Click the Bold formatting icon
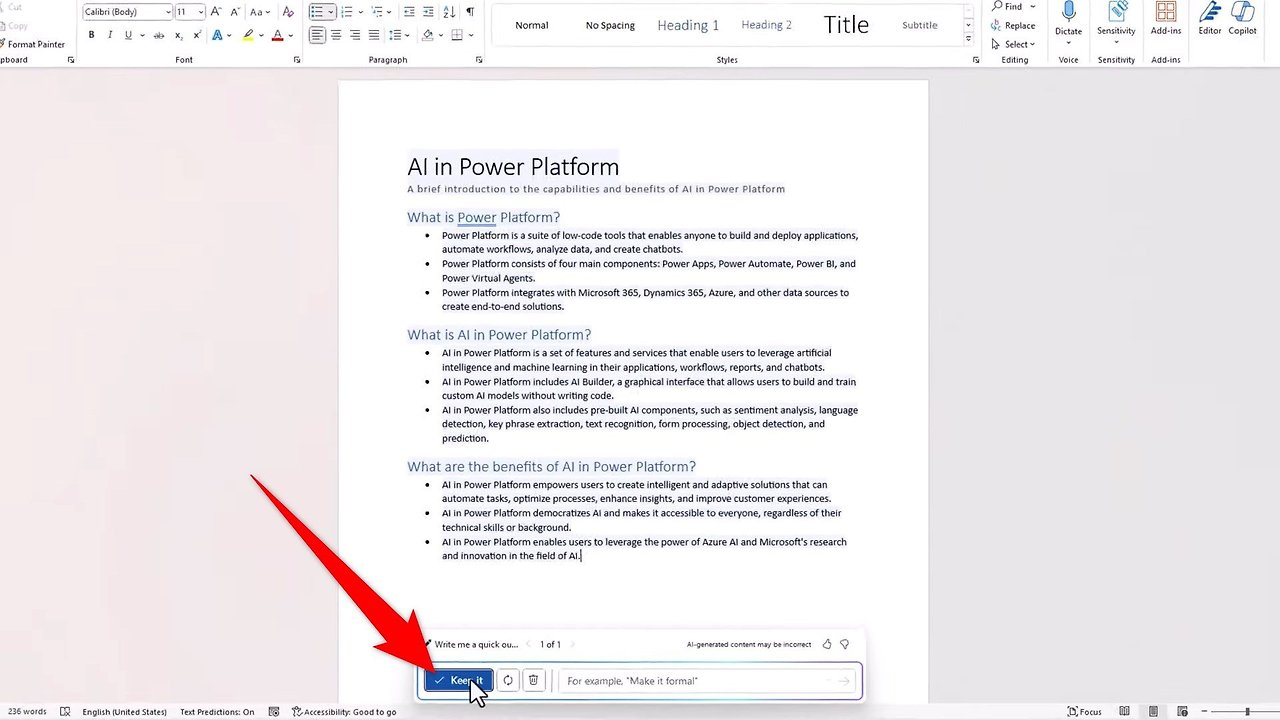 pyautogui.click(x=91, y=35)
